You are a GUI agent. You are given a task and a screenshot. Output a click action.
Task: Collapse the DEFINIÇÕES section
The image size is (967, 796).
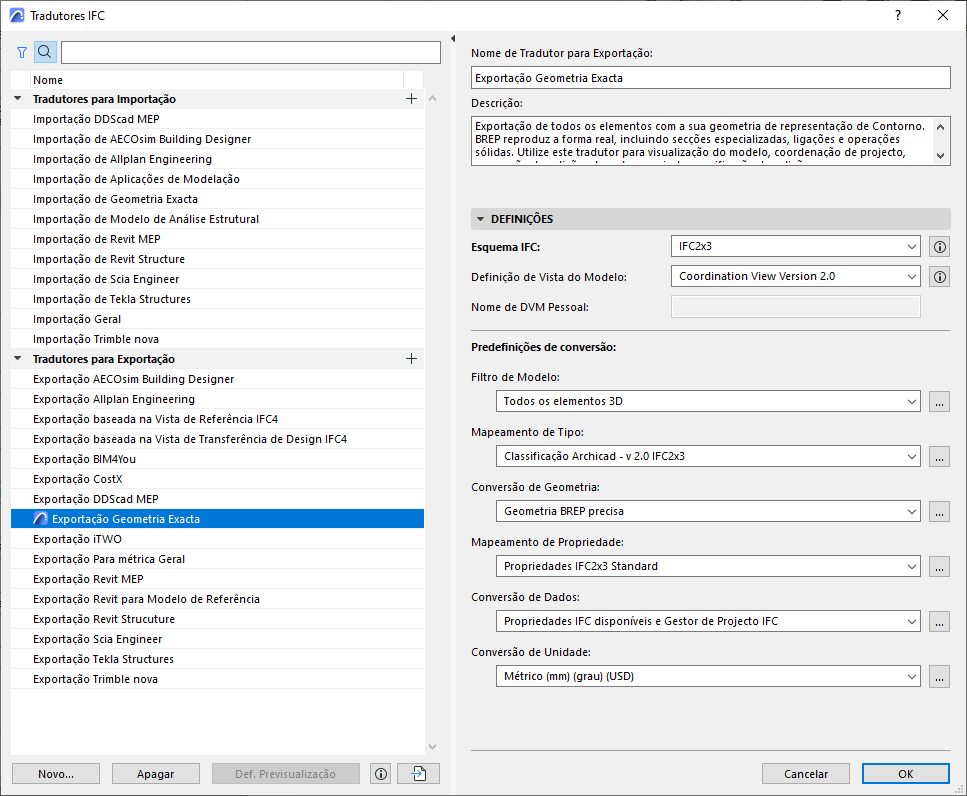(x=481, y=219)
